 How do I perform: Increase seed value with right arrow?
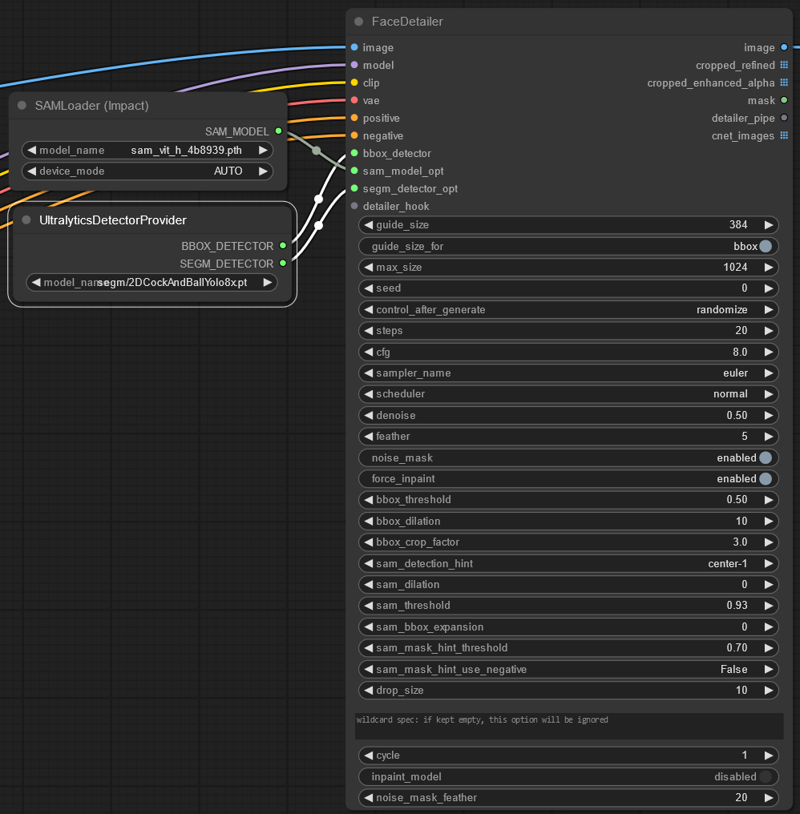tap(768, 288)
